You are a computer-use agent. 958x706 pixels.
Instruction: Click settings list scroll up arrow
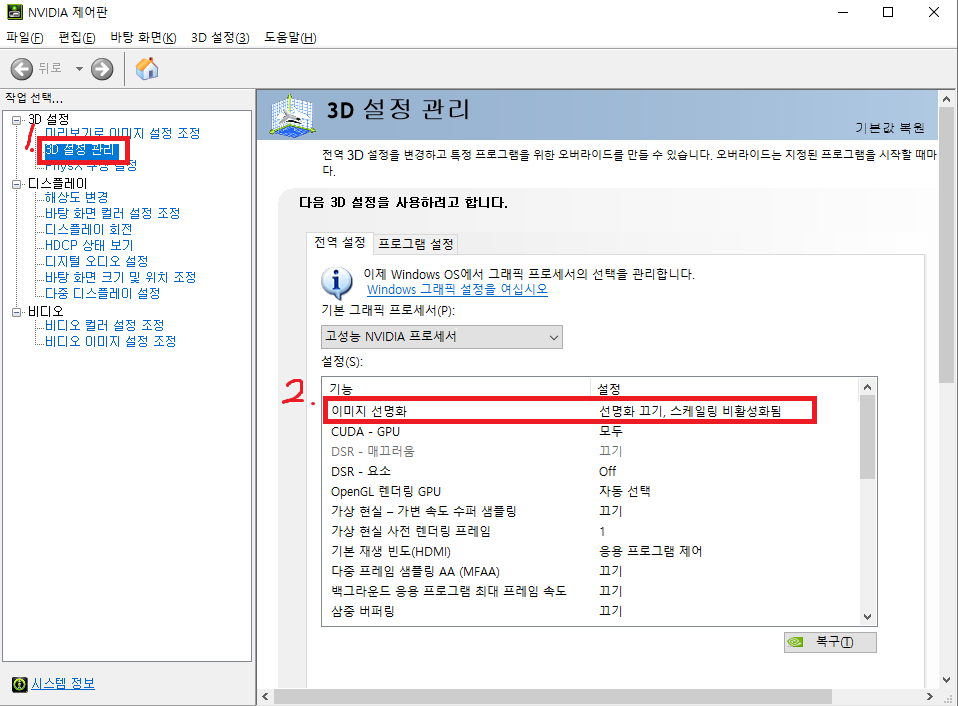point(868,387)
